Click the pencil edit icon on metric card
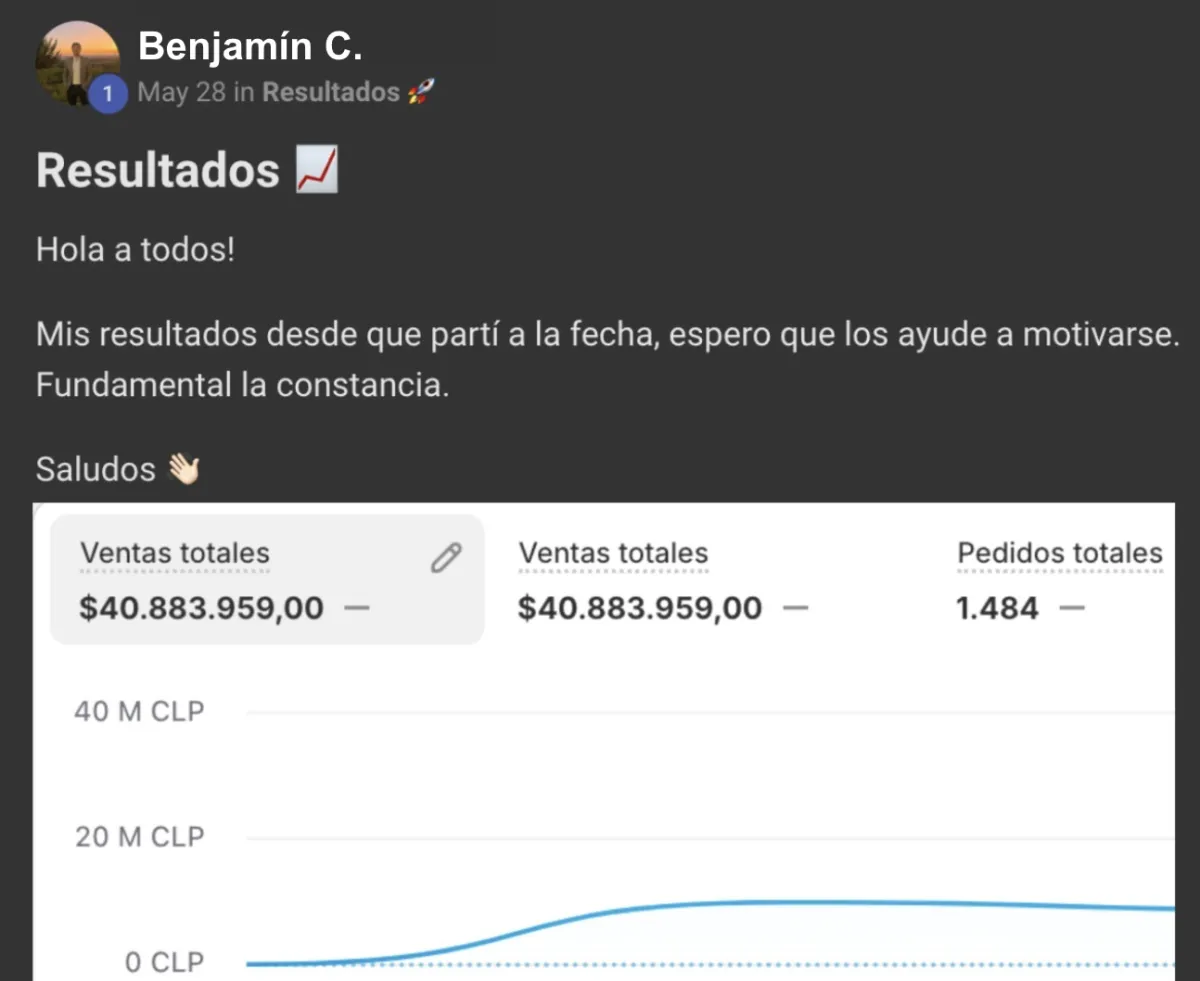Image resolution: width=1200 pixels, height=981 pixels. [446, 558]
